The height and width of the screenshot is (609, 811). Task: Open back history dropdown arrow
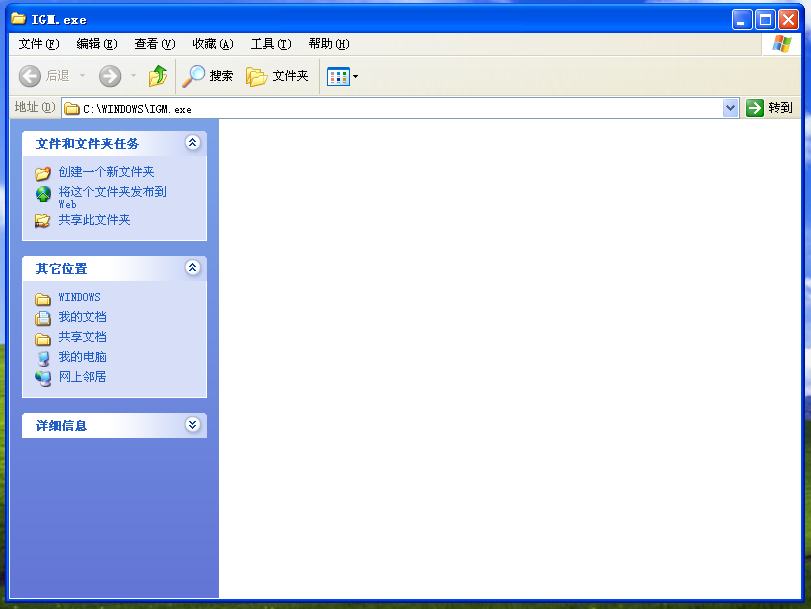pos(82,76)
